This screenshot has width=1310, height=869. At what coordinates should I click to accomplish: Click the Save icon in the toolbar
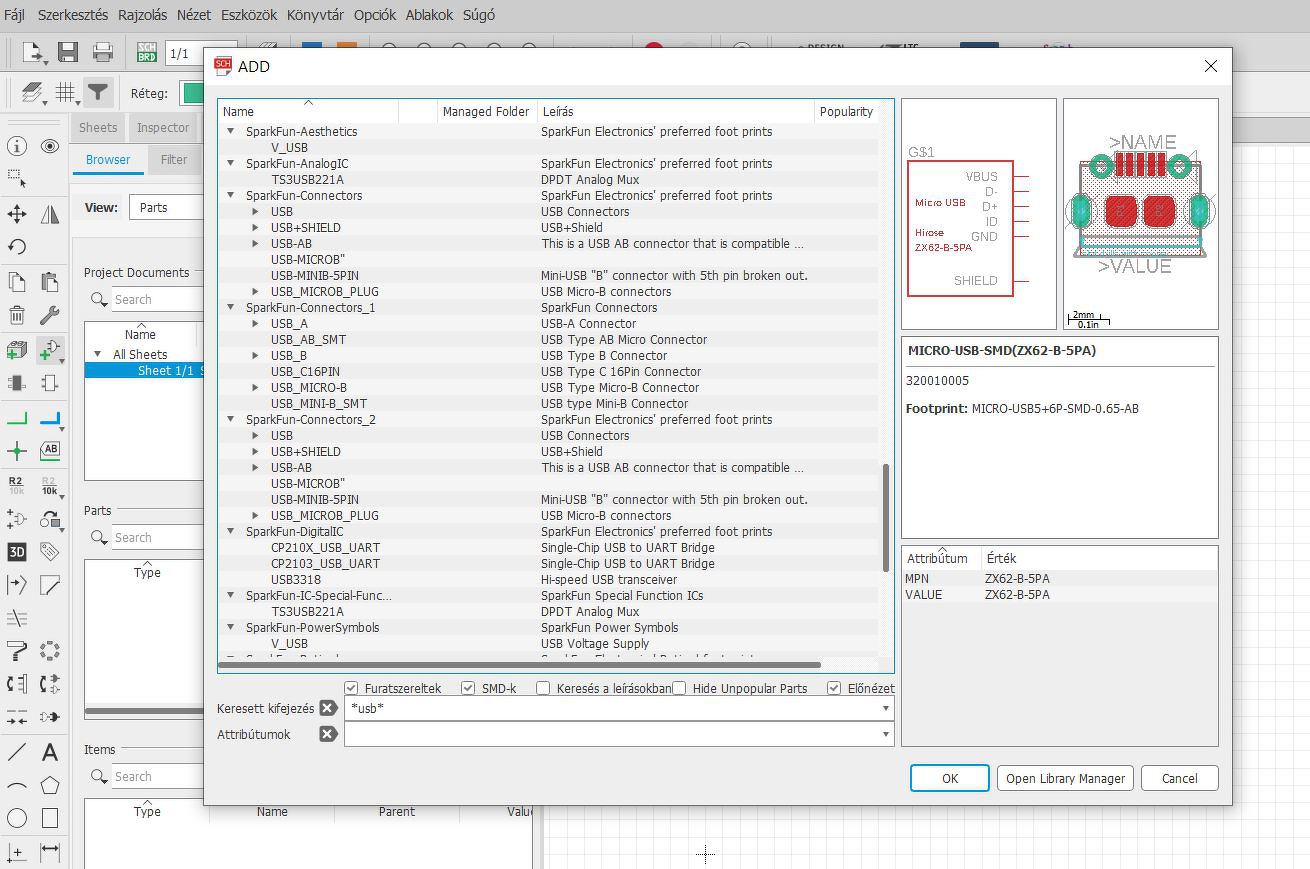tap(68, 52)
